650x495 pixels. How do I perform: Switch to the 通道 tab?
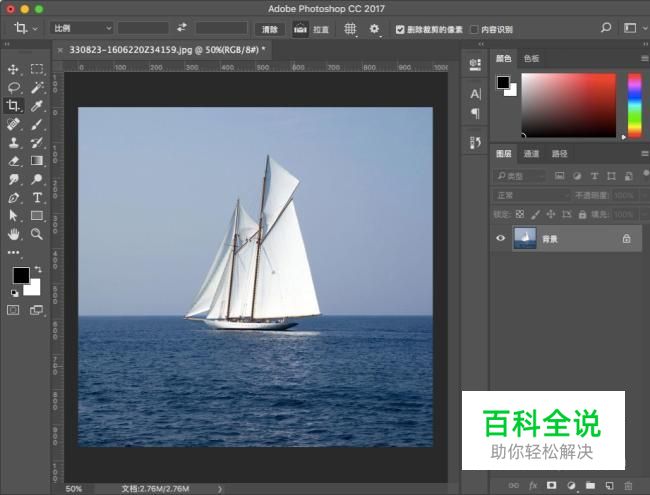[x=531, y=154]
